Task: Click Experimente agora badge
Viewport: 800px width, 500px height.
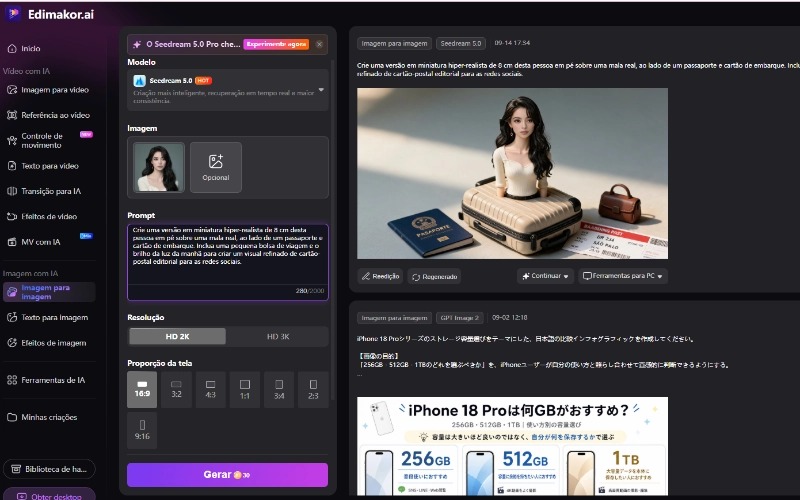Action: click(276, 44)
